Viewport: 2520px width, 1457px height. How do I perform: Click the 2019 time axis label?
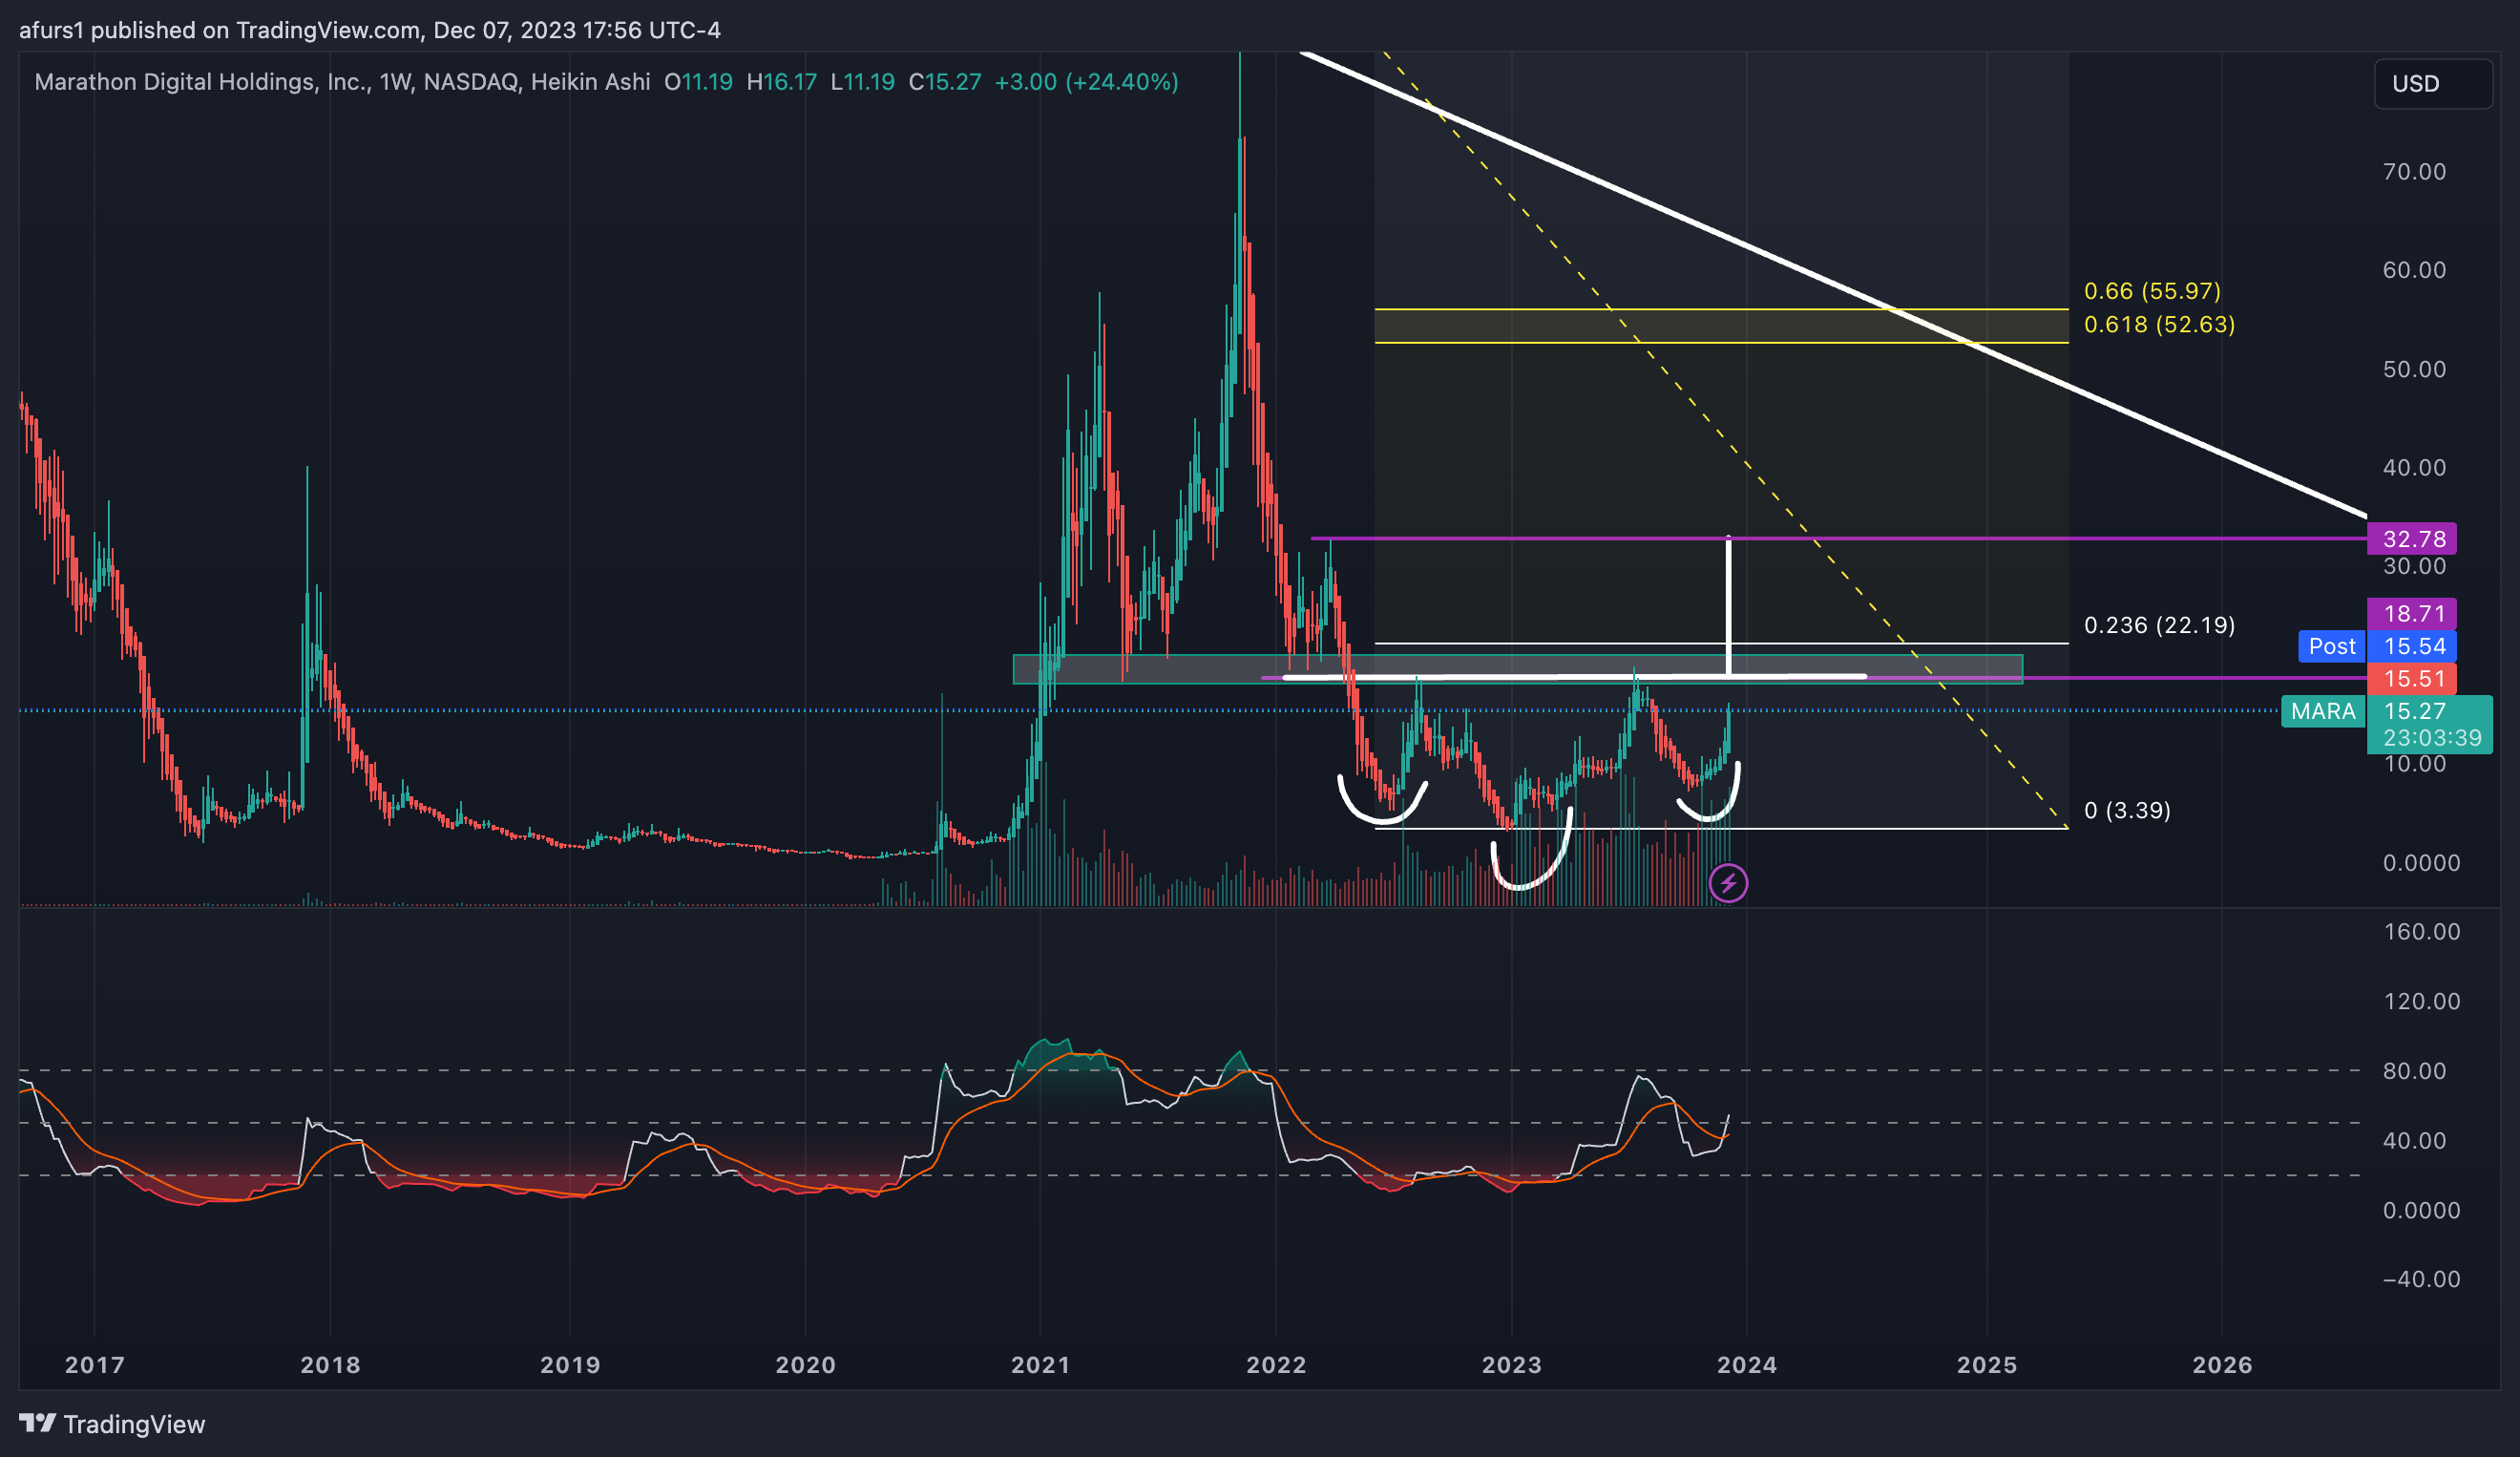click(x=570, y=1365)
